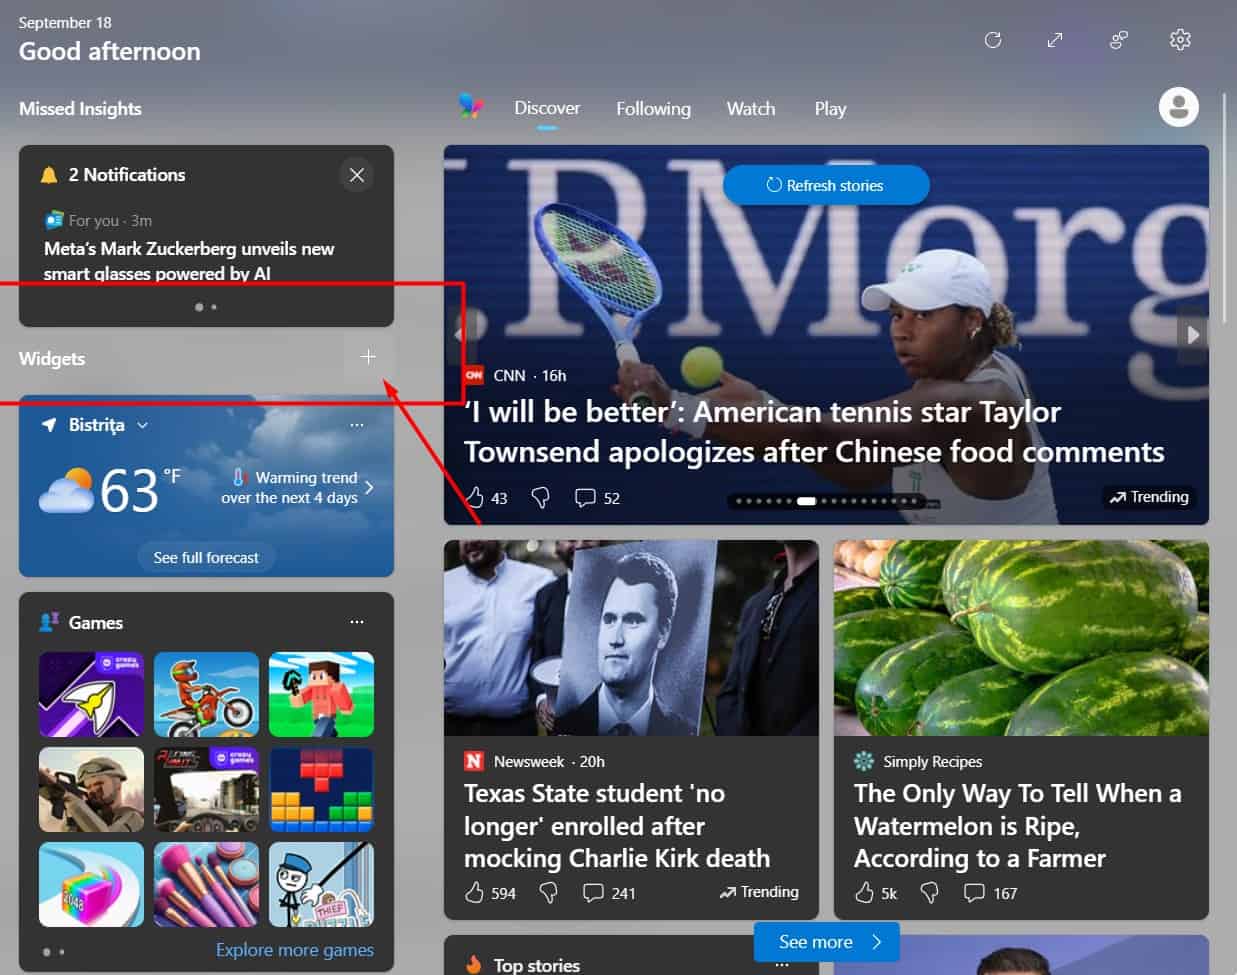1237x975 pixels.
Task: Switch to the Following tab
Action: [653, 108]
